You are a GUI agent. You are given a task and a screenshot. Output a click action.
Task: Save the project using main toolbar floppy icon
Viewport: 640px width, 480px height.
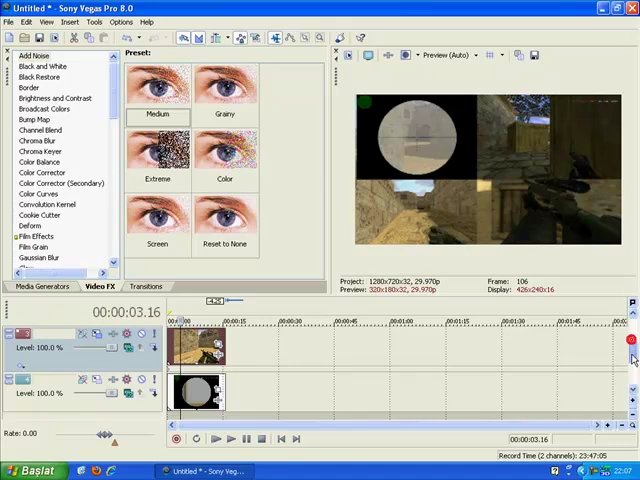pyautogui.click(x=39, y=38)
